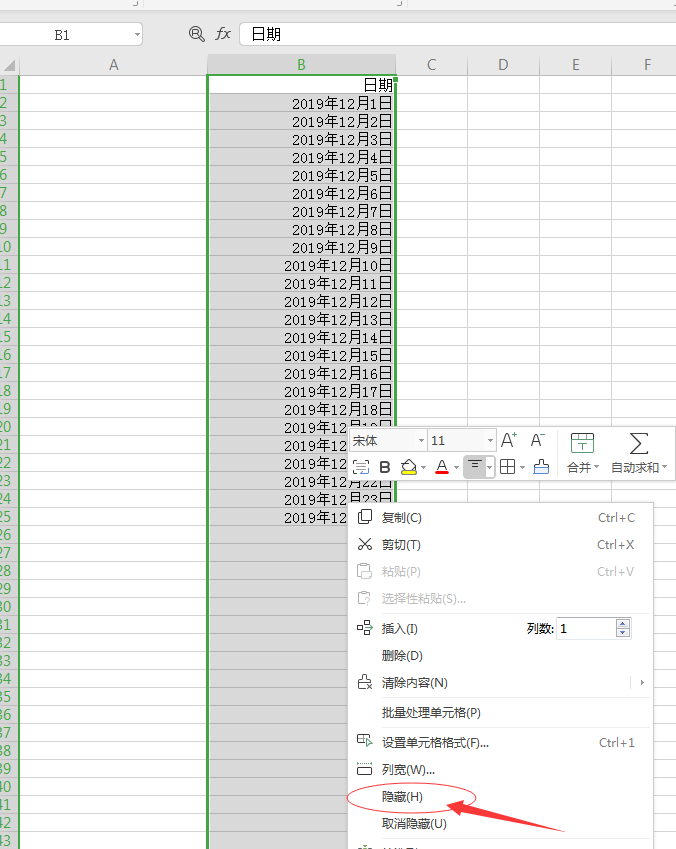Expand alignment options dropdown arrow
Viewport: 676px width, 849px height.
pos(490,467)
